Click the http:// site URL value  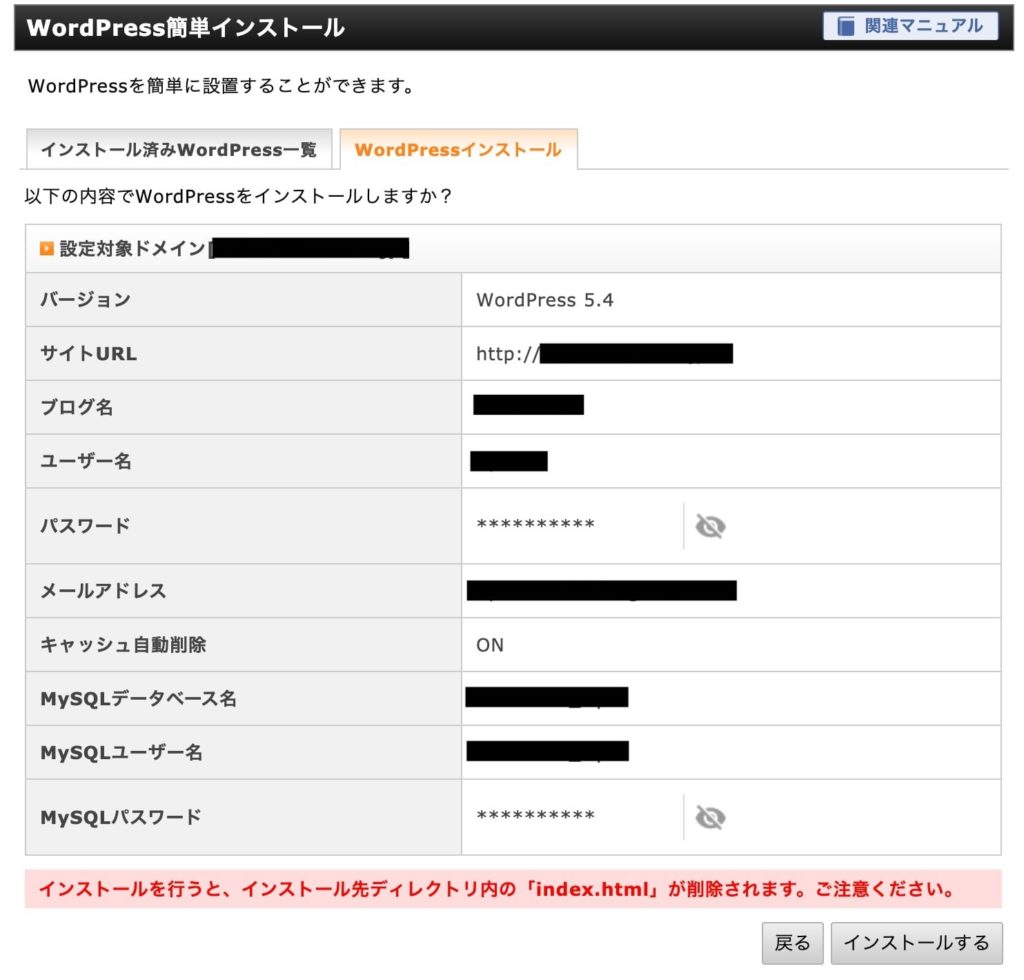[507, 354]
